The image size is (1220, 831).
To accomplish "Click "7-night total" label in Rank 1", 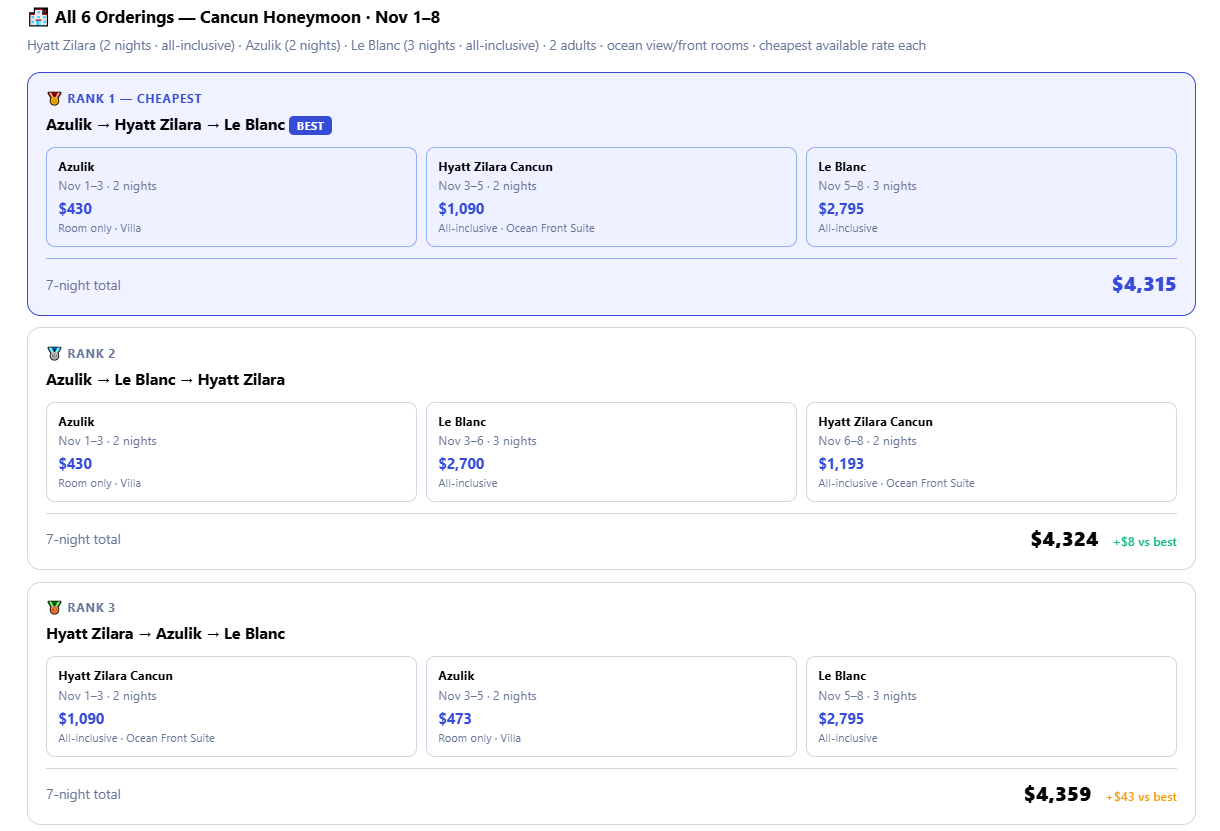I will (x=83, y=285).
